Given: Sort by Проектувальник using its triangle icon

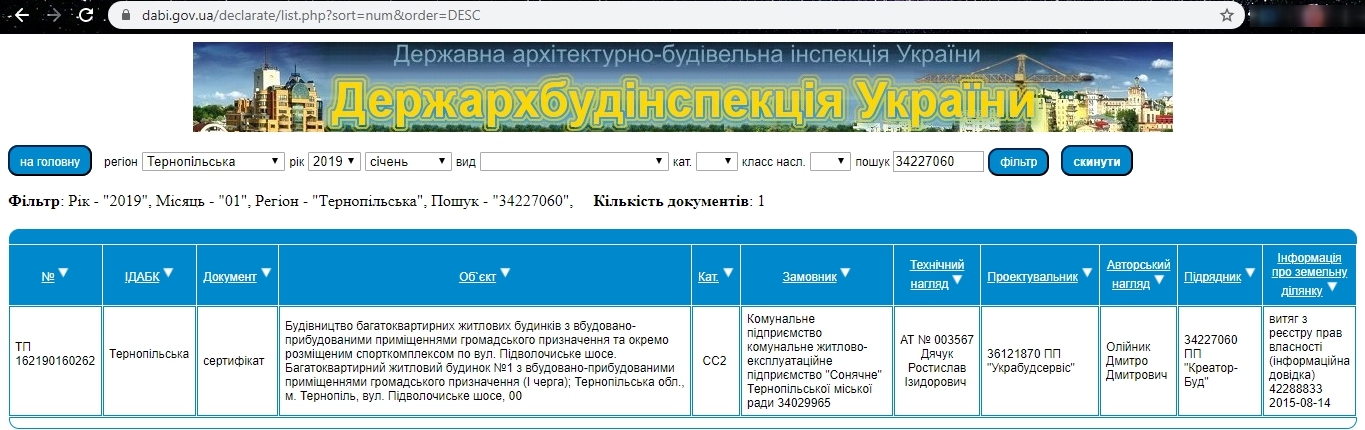Looking at the screenshot, I should [x=1087, y=272].
